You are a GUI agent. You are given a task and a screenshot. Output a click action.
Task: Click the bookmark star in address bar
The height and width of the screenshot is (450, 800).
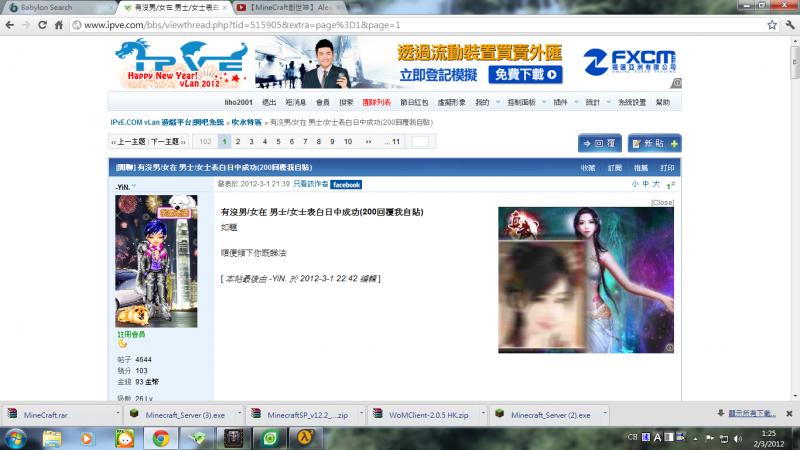click(769, 24)
